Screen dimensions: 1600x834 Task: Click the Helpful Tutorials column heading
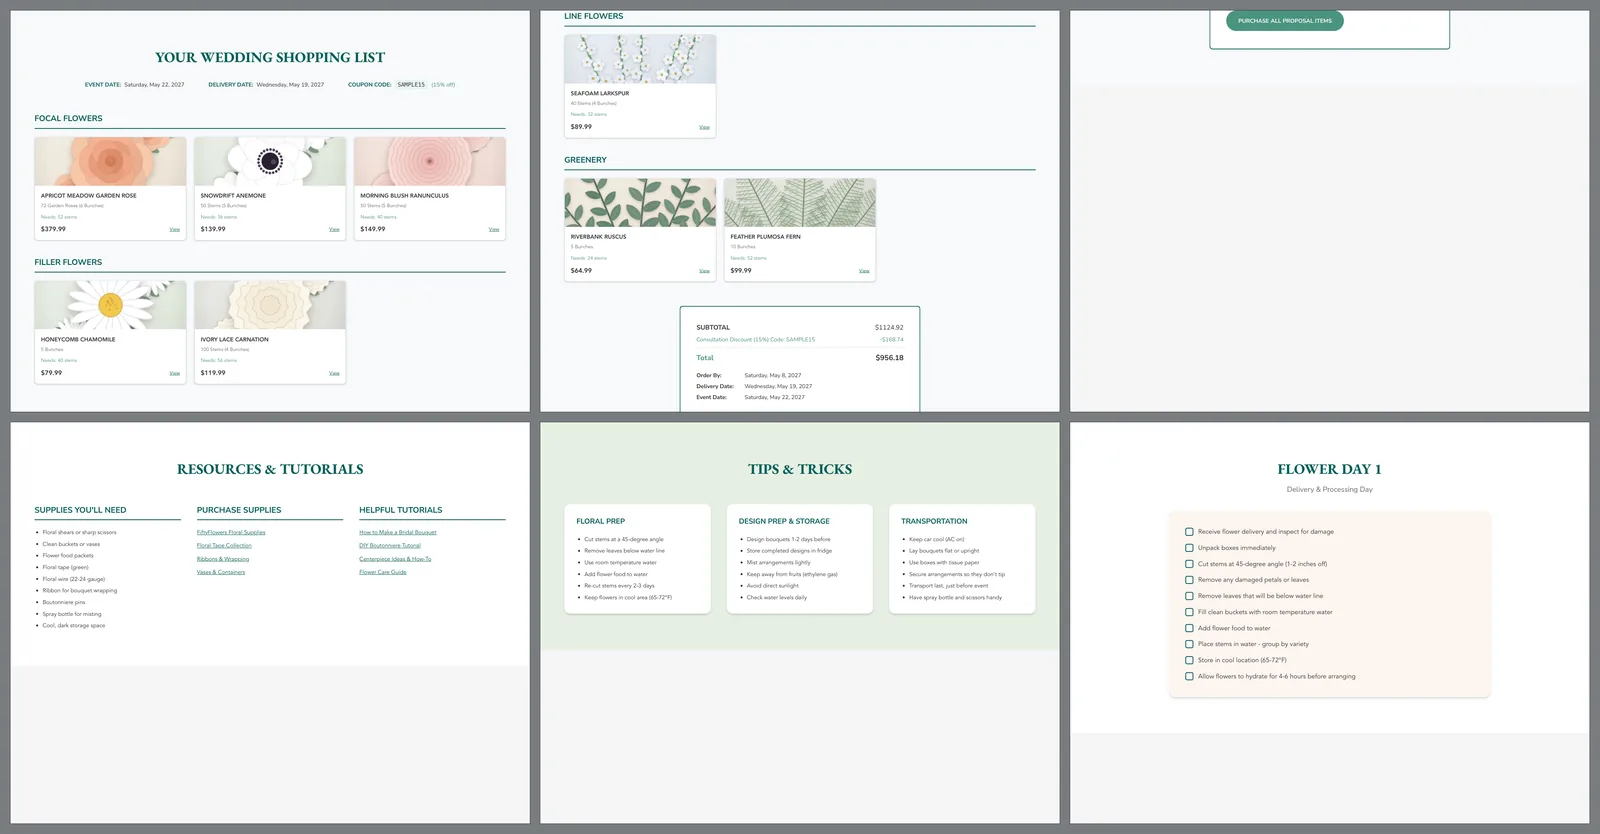click(400, 510)
